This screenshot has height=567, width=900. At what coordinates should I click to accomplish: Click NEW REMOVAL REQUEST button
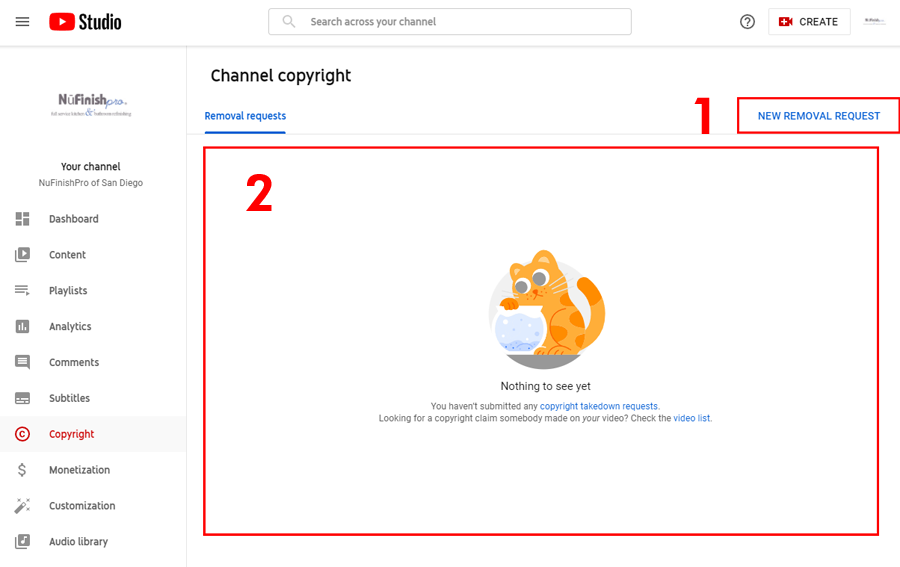coord(818,116)
